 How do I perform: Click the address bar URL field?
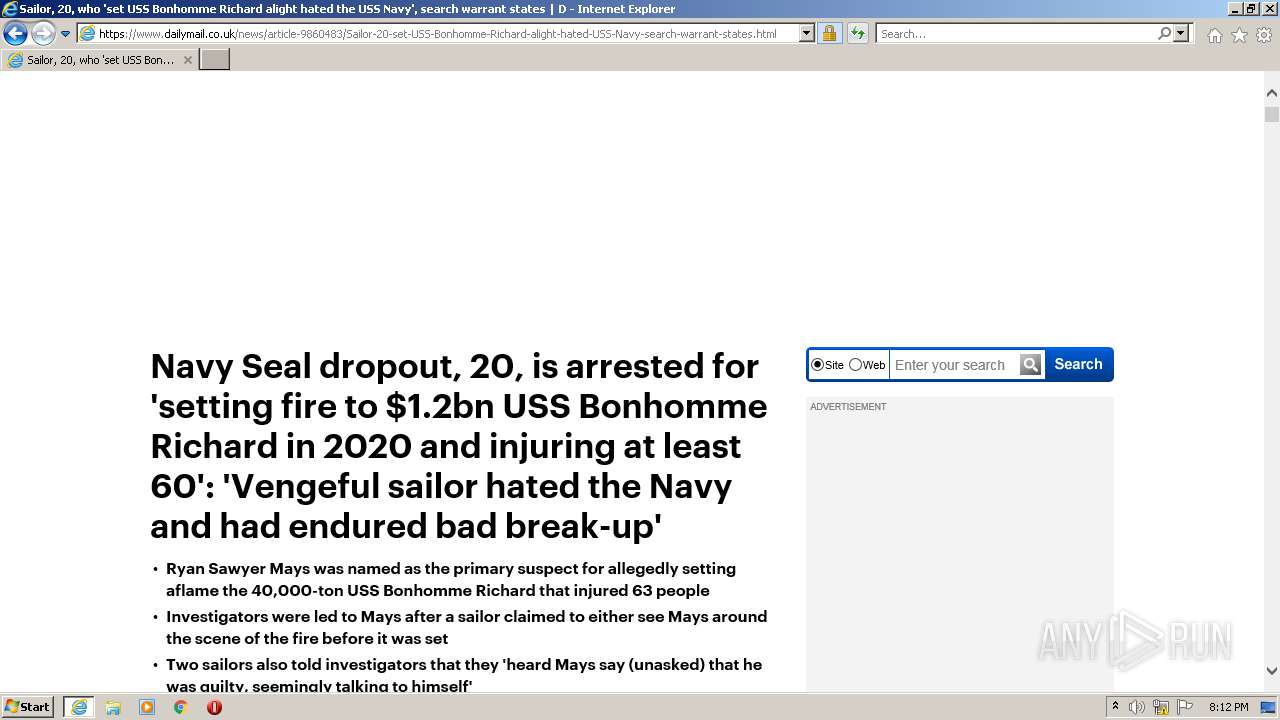[x=438, y=34]
